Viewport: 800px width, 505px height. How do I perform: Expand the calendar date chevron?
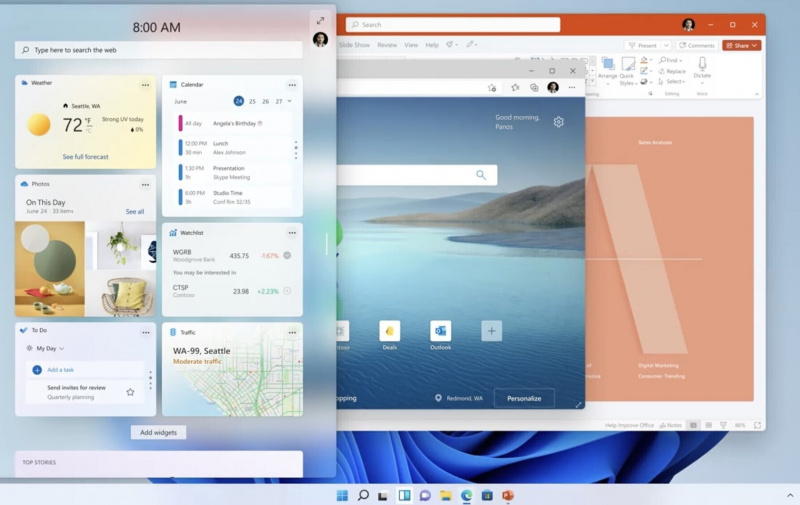(290, 101)
